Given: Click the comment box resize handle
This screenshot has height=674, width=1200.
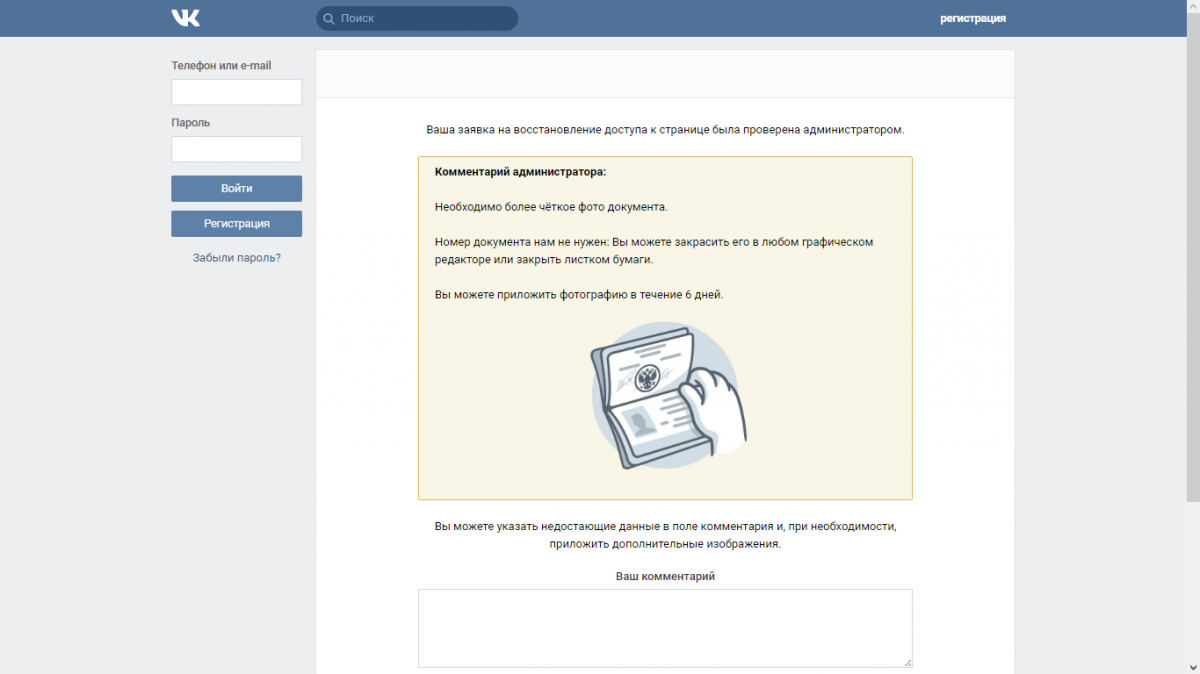Looking at the screenshot, I should click(907, 662).
